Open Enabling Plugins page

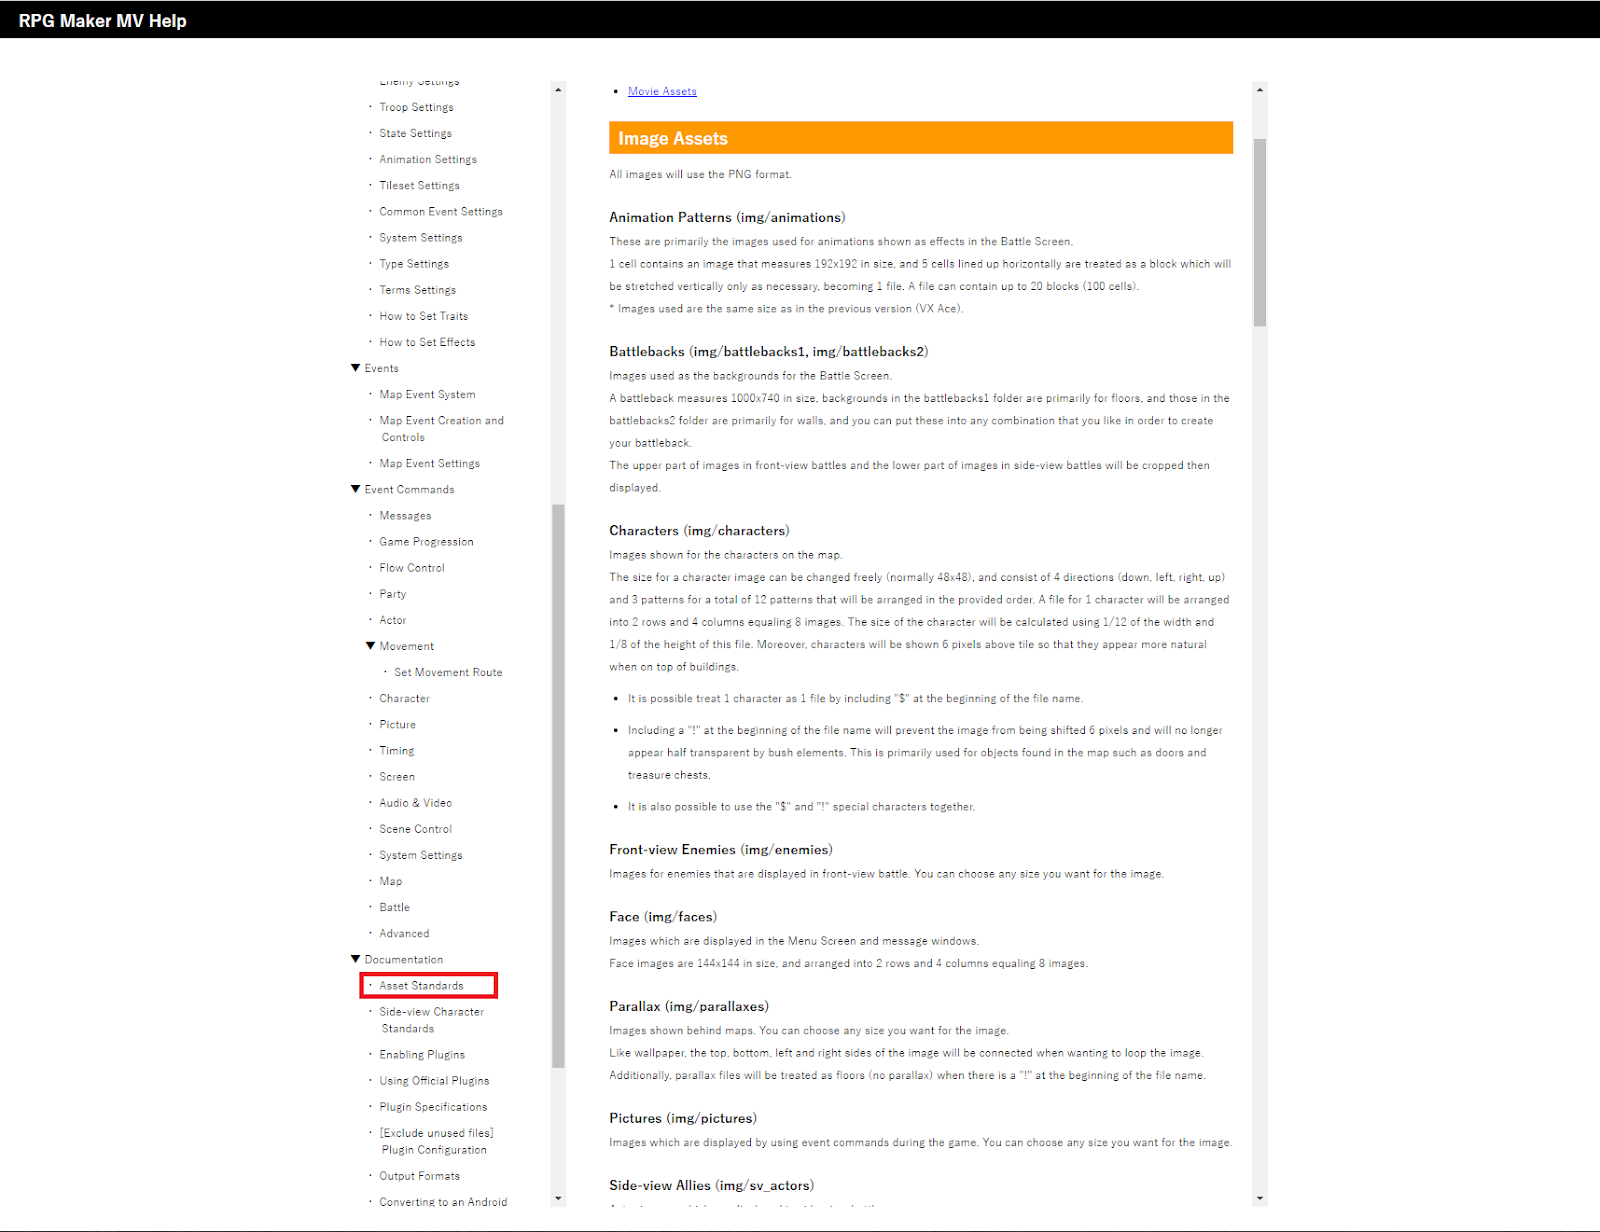pos(422,1054)
